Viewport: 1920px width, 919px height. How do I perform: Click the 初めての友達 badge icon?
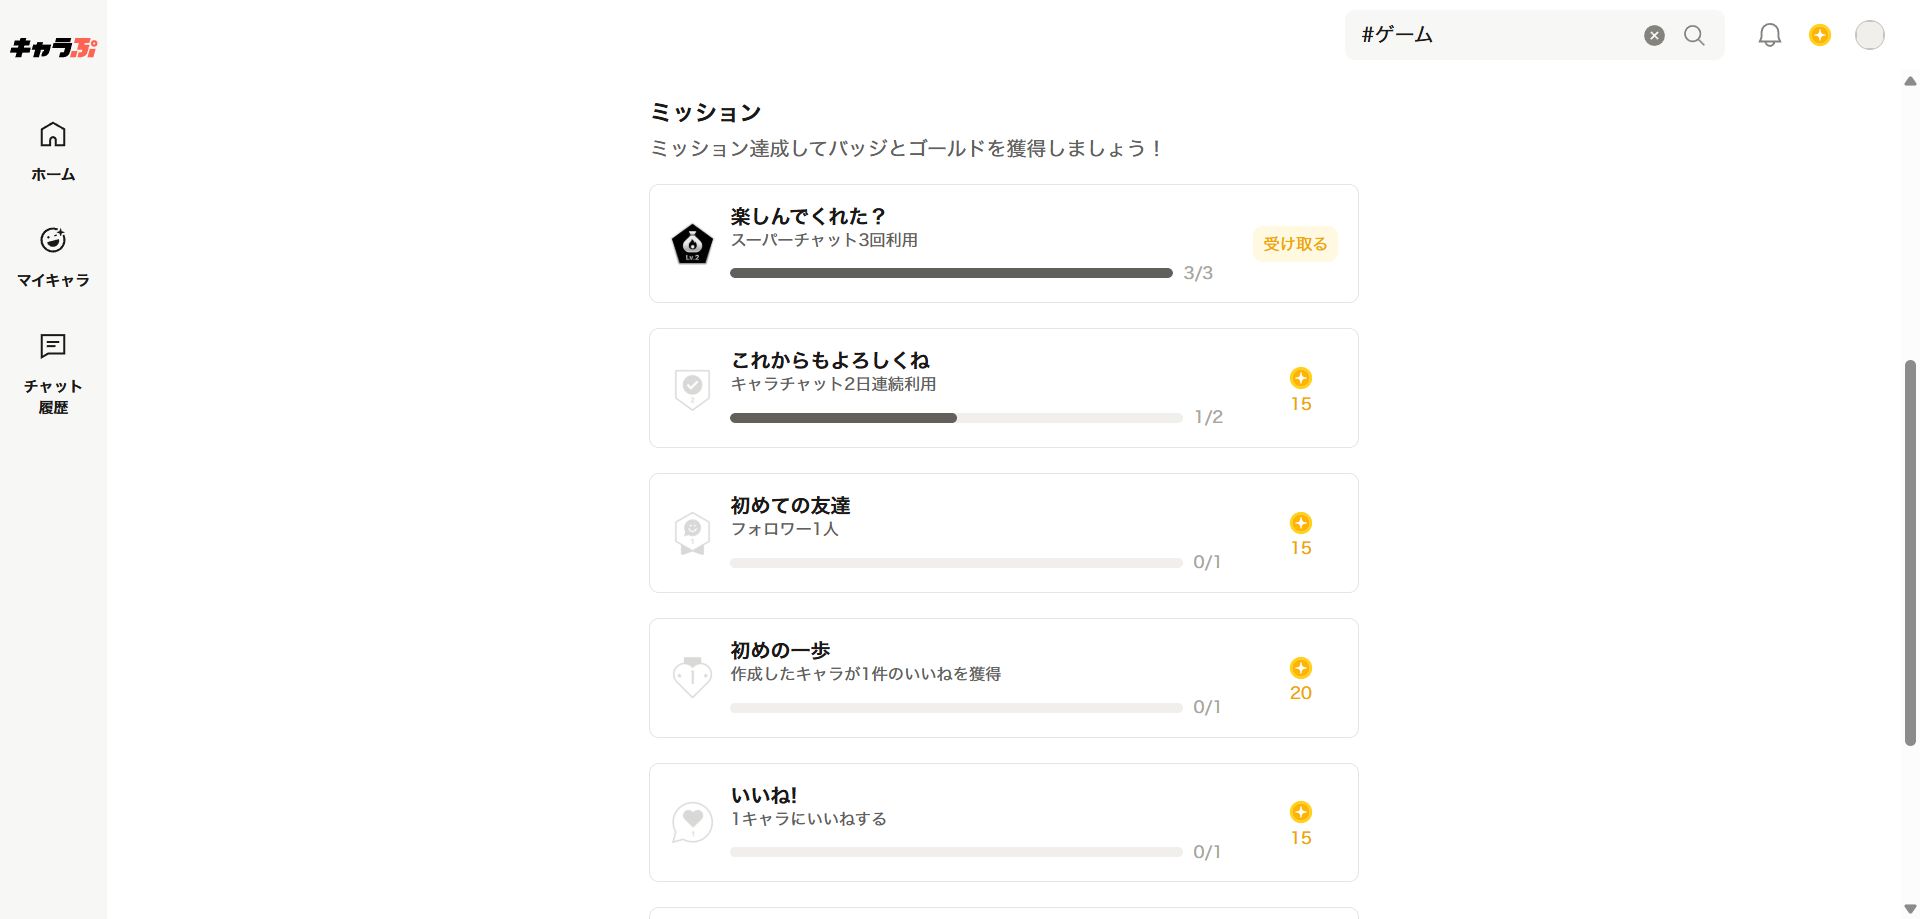692,534
